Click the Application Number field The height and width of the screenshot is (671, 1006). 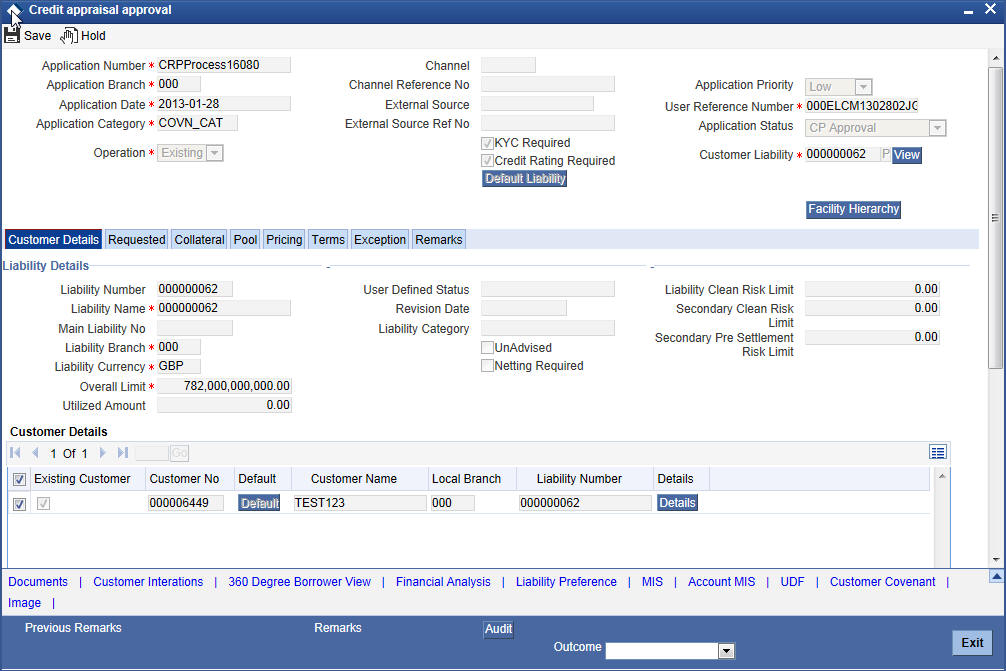coord(224,65)
